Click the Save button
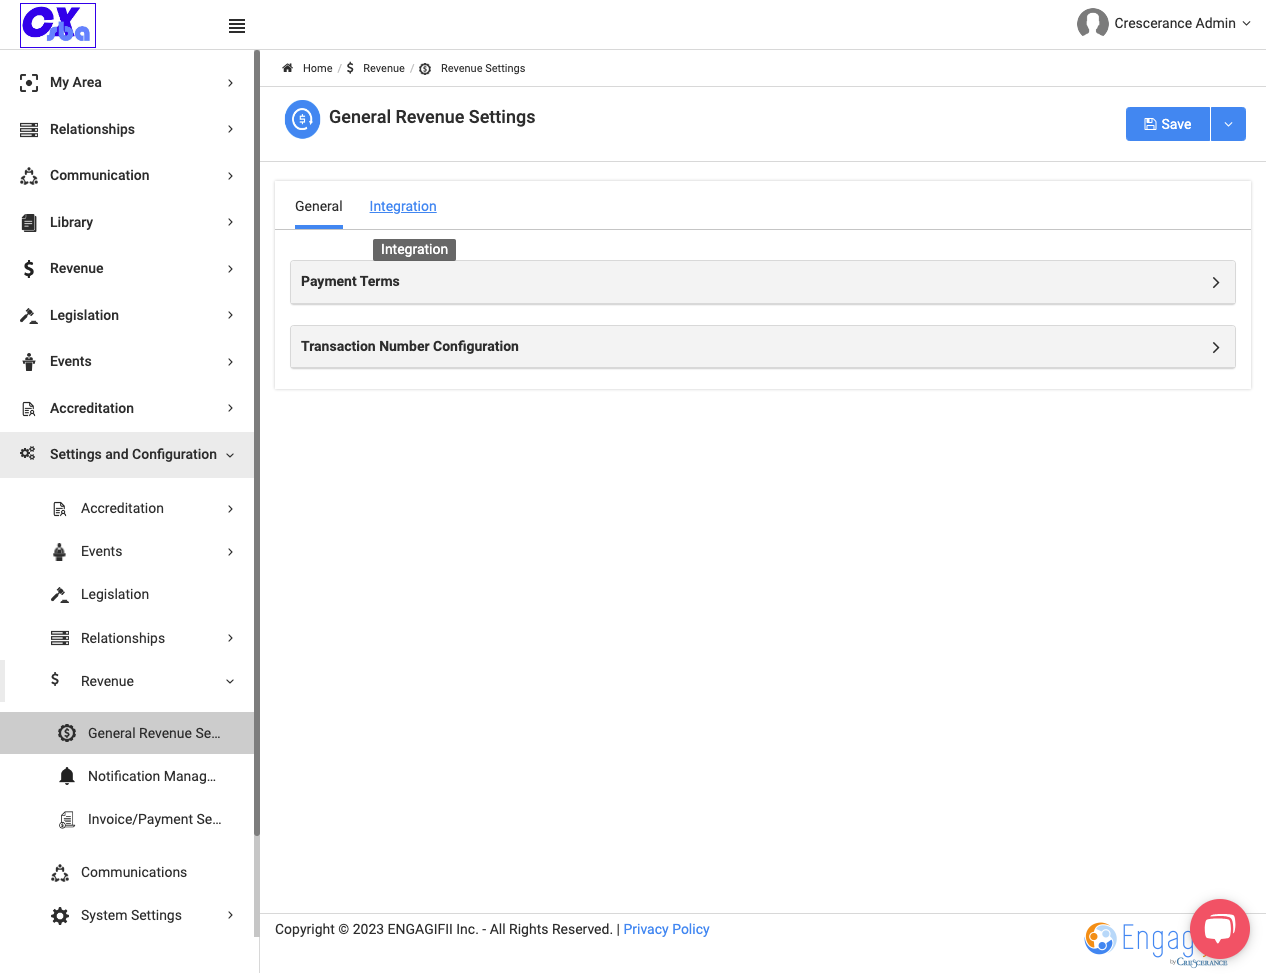 1167,124
